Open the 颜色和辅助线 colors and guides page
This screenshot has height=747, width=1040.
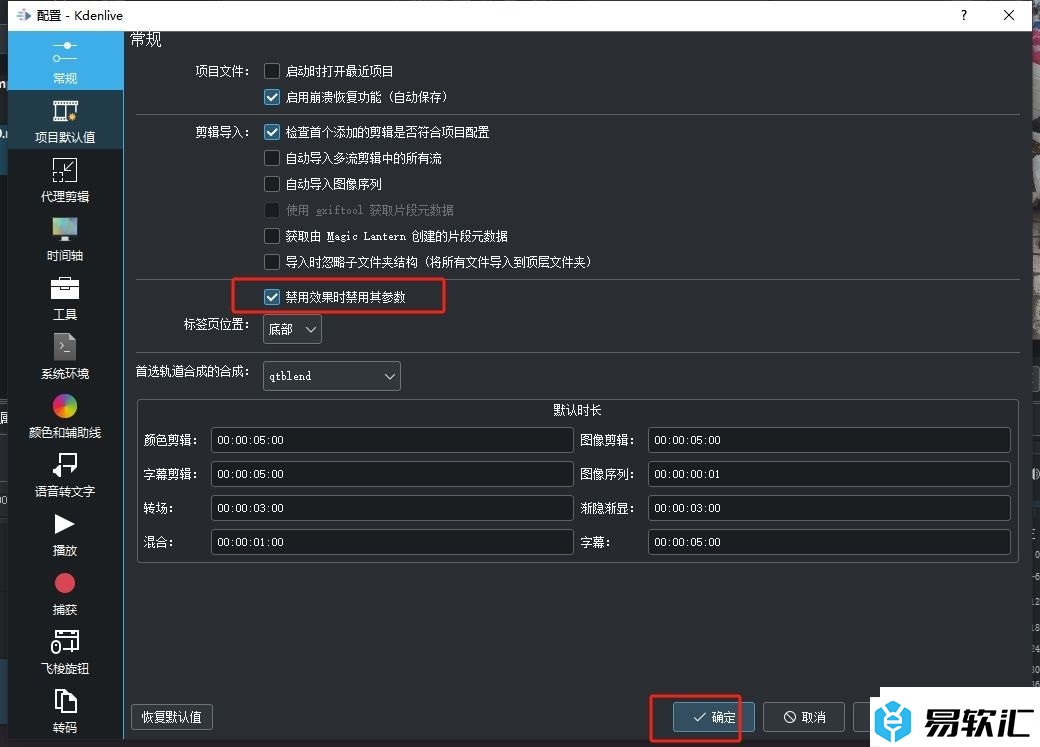(x=65, y=415)
